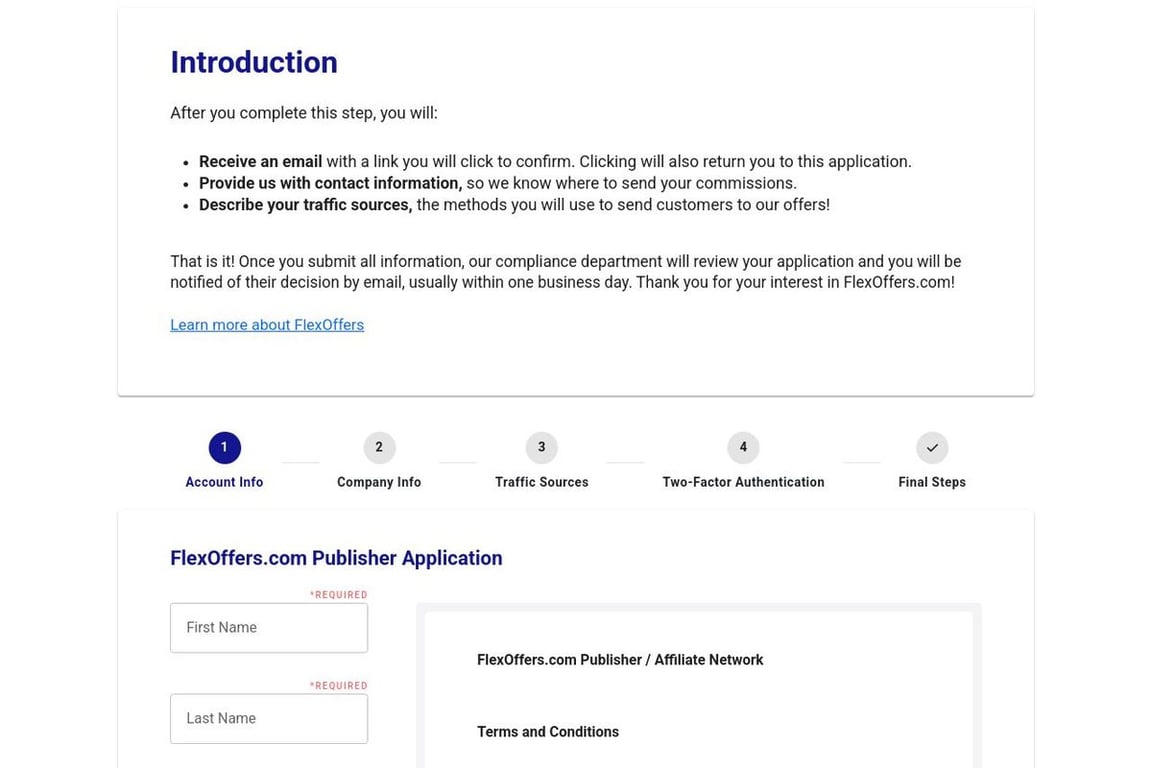This screenshot has width=1152, height=768.
Task: Click inside the First Name field
Action: 268,627
